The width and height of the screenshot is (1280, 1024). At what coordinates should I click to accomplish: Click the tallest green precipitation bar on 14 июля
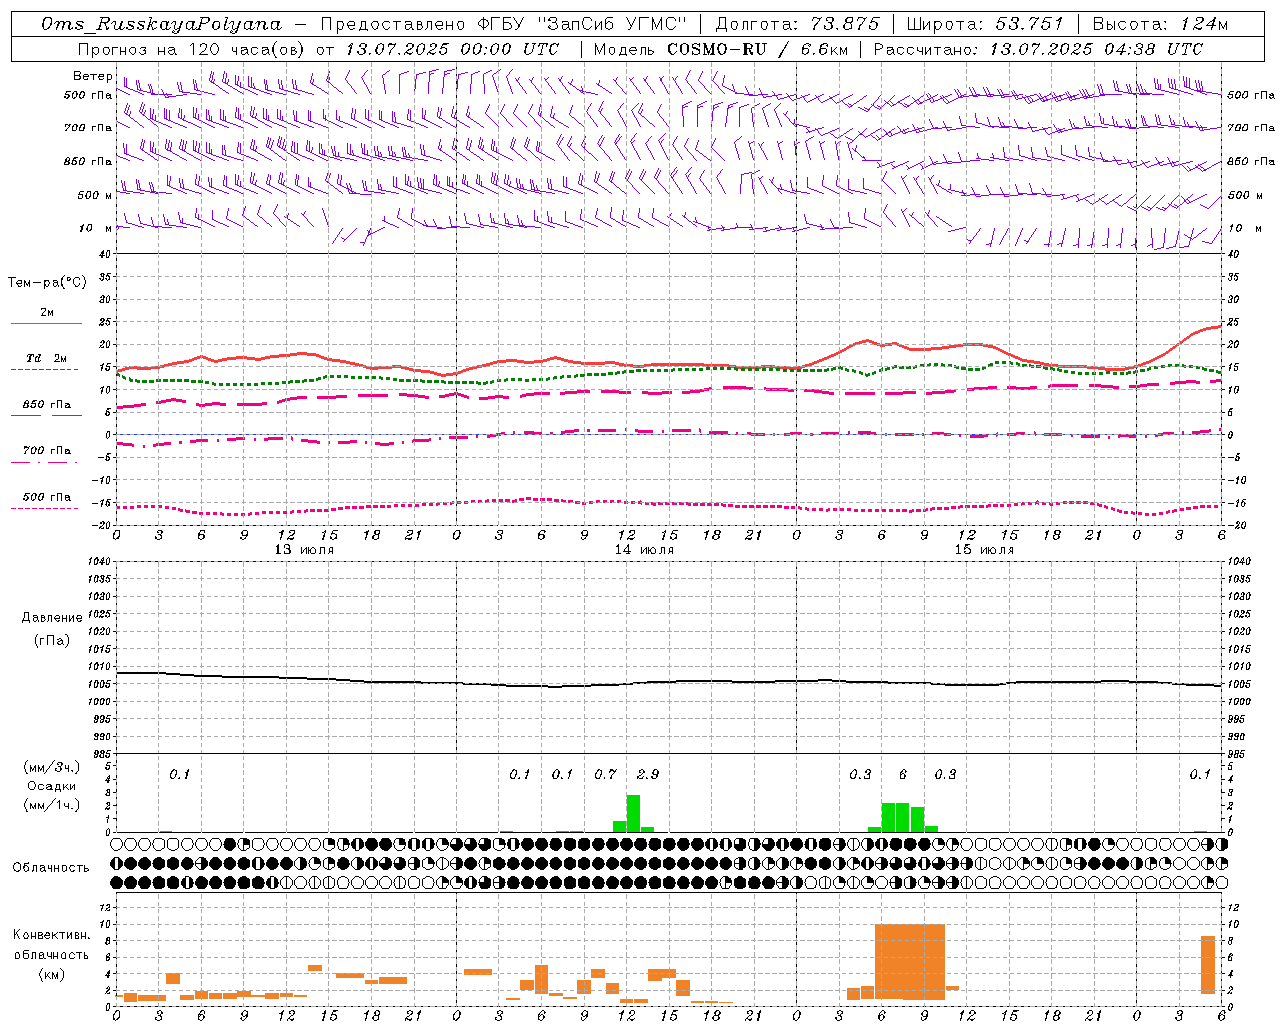point(633,813)
